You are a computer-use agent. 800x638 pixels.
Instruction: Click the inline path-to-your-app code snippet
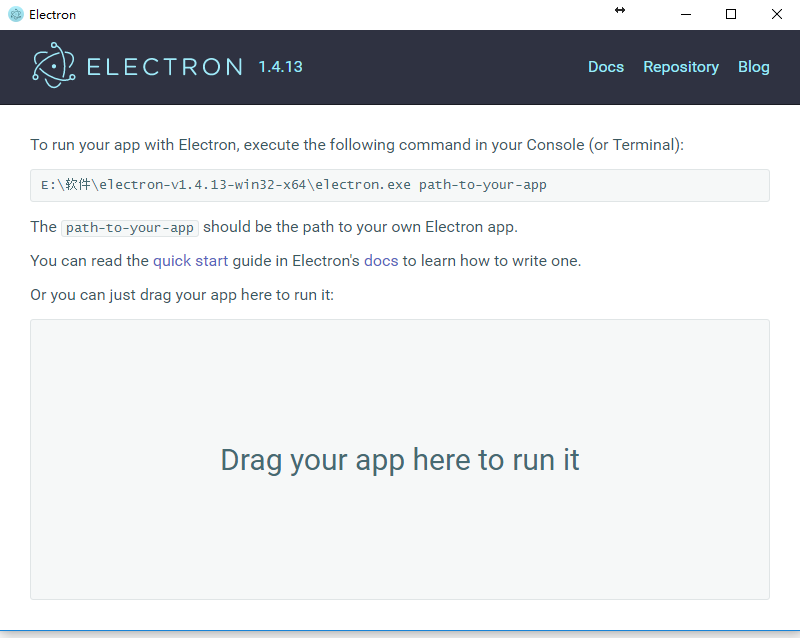pos(130,228)
